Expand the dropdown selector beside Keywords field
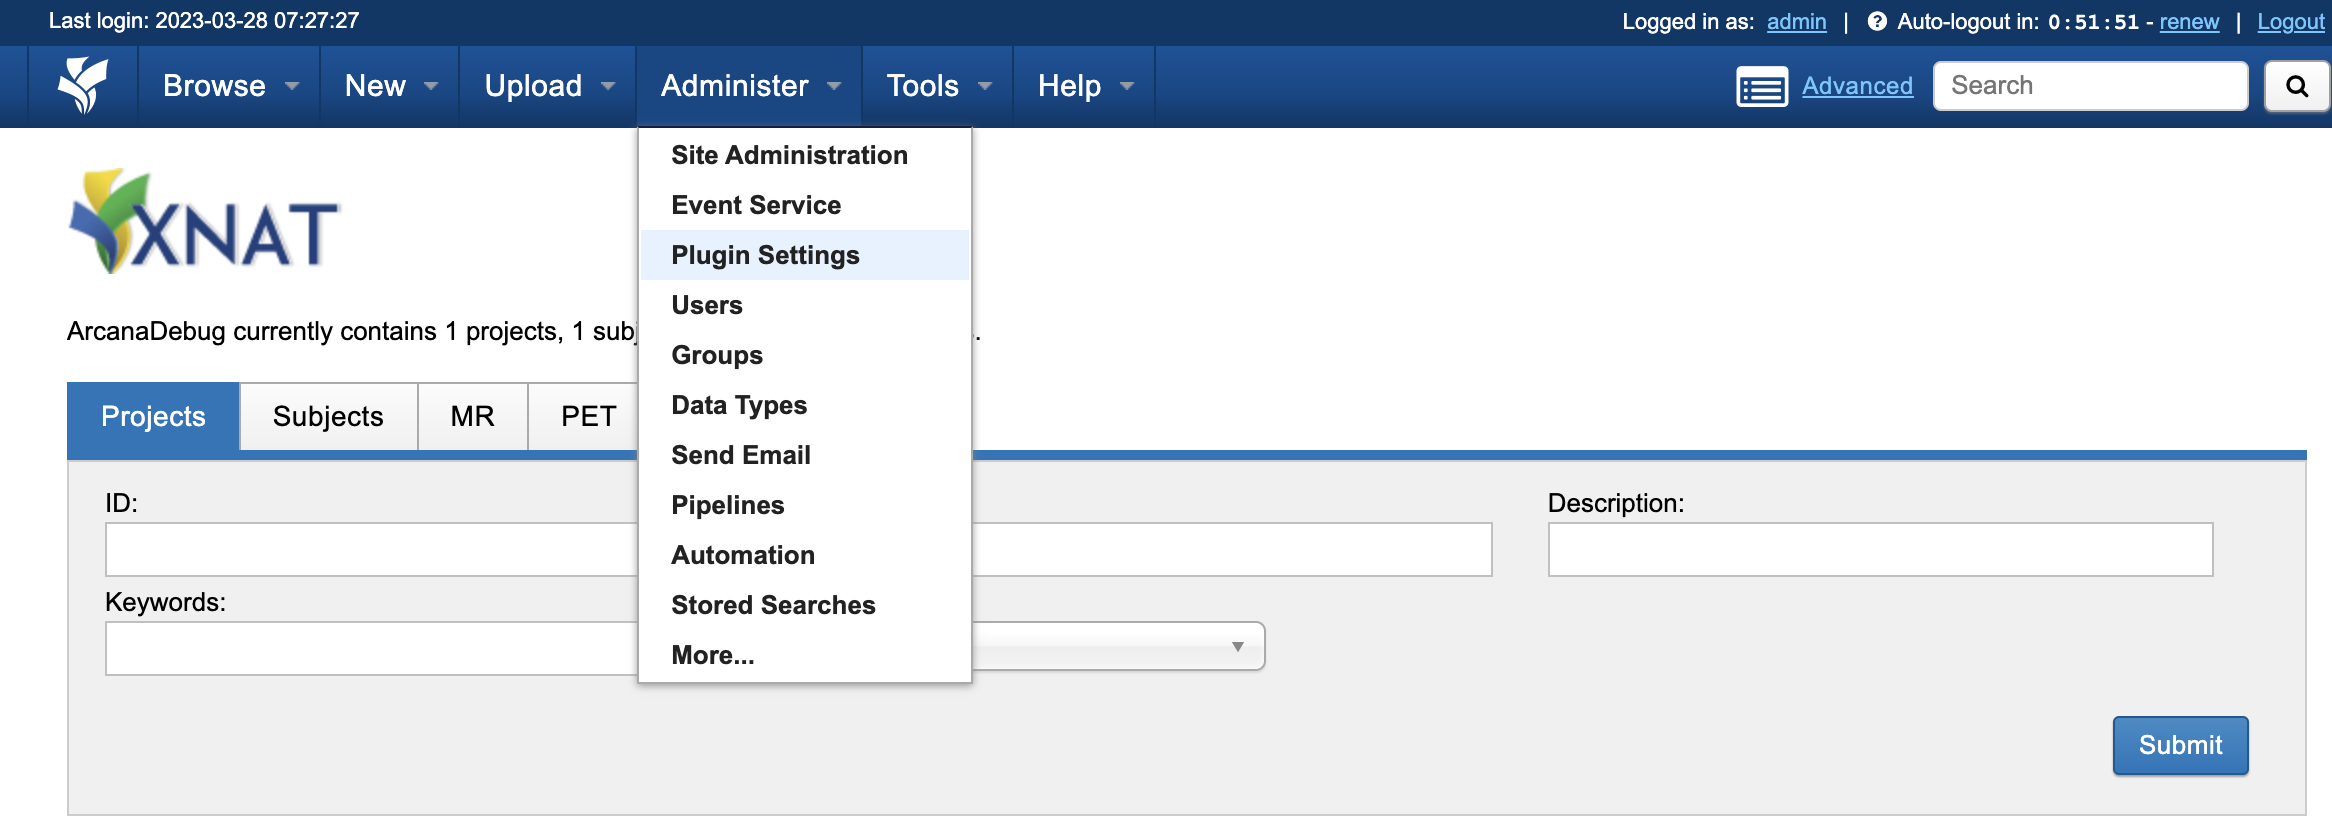Viewport: 2332px width, 836px height. tap(1118, 646)
